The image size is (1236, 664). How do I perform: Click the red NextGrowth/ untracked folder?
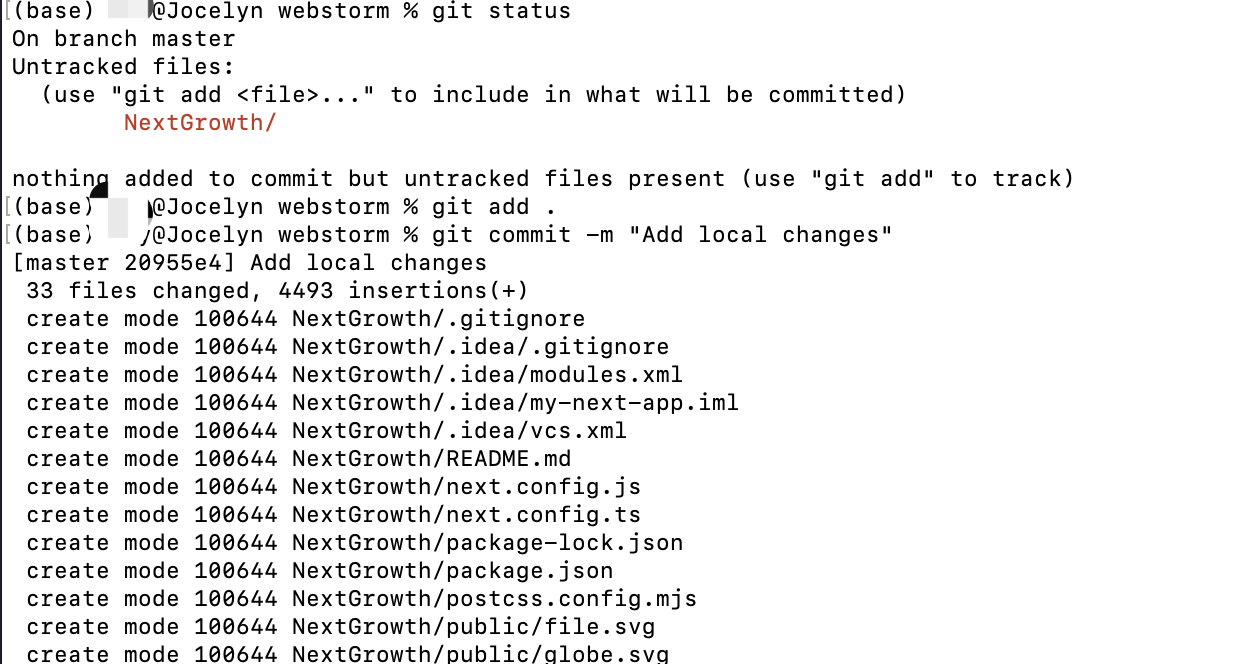tap(200, 123)
